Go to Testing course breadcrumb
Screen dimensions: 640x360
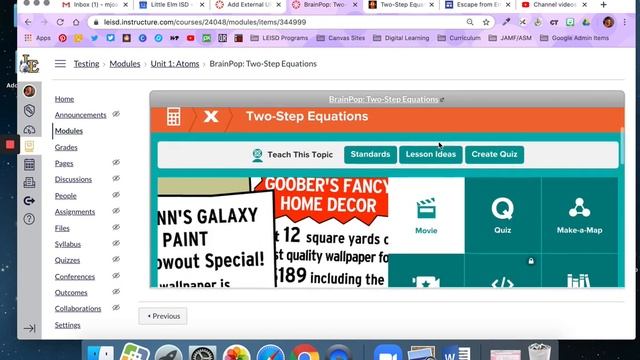(x=87, y=64)
